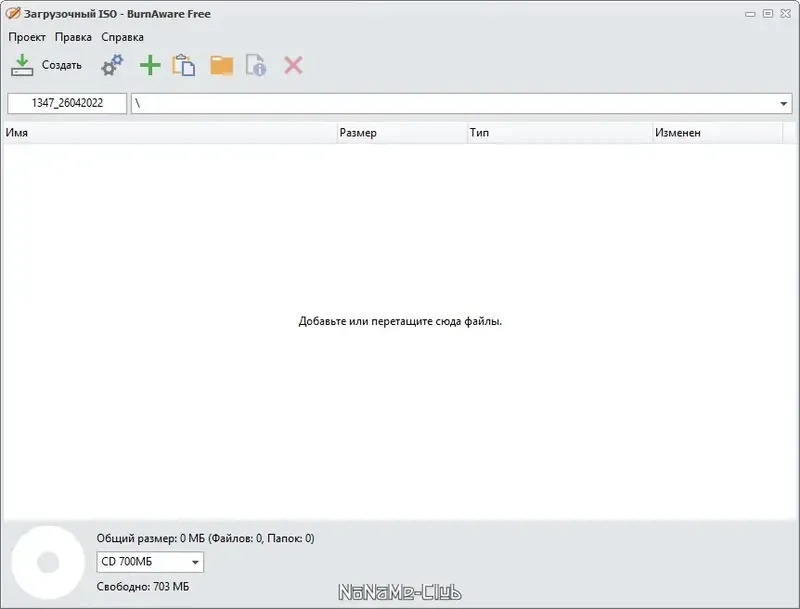Edit the disc label field 1347_26042022

pyautogui.click(x=67, y=103)
